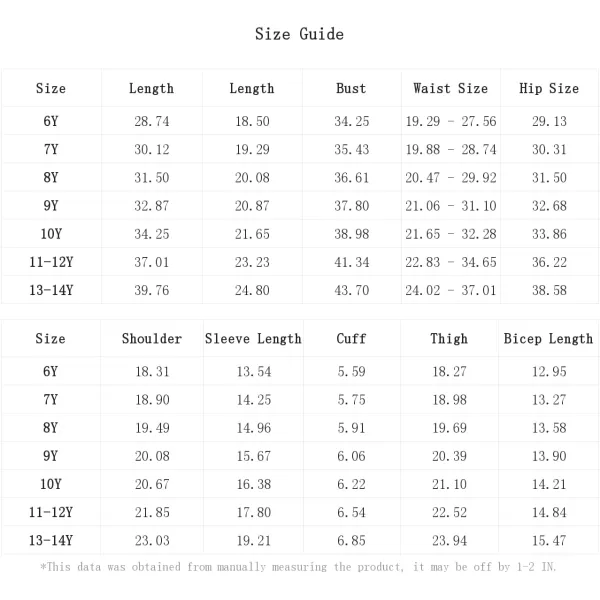
Task: Select the shoulder value 18.31
Action: [152, 372]
